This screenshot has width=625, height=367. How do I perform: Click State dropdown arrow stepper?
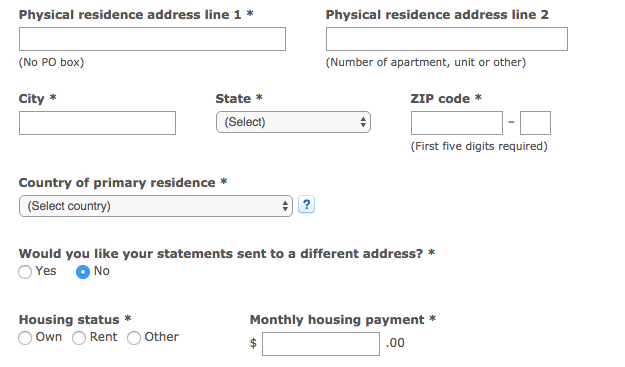tap(363, 122)
